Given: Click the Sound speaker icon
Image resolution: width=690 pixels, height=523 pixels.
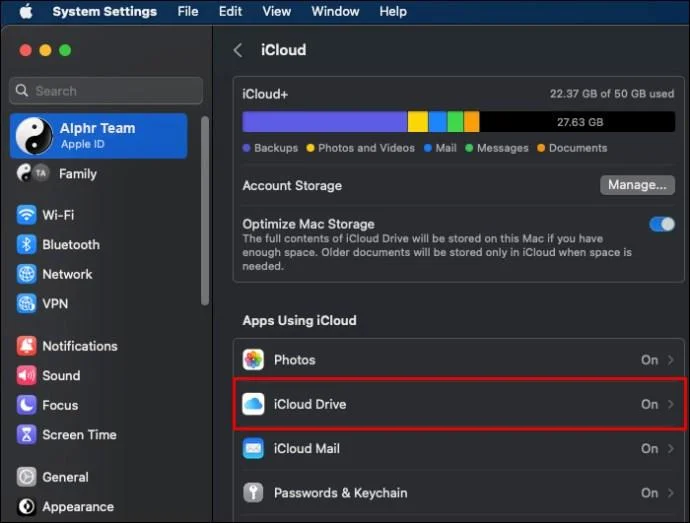Looking at the screenshot, I should pos(26,376).
